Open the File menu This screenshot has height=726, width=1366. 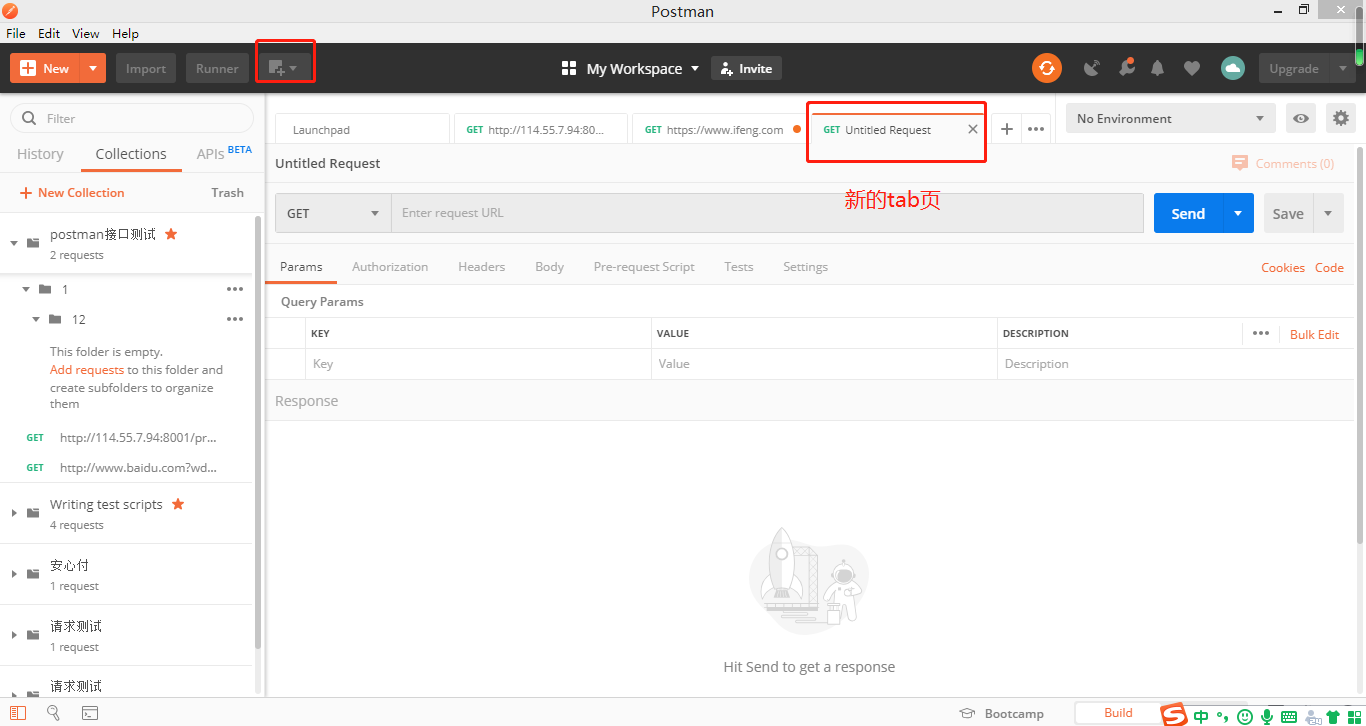[16, 33]
